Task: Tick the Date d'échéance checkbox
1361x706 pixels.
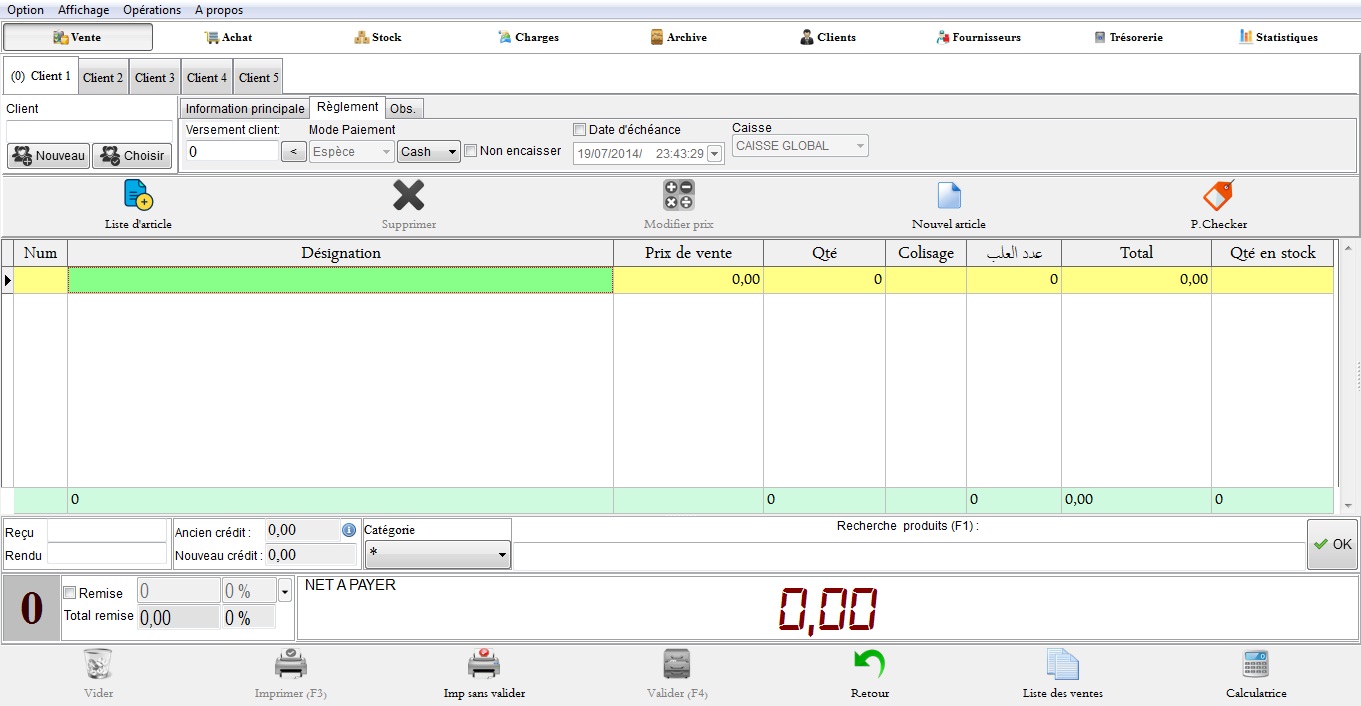Action: click(x=579, y=130)
